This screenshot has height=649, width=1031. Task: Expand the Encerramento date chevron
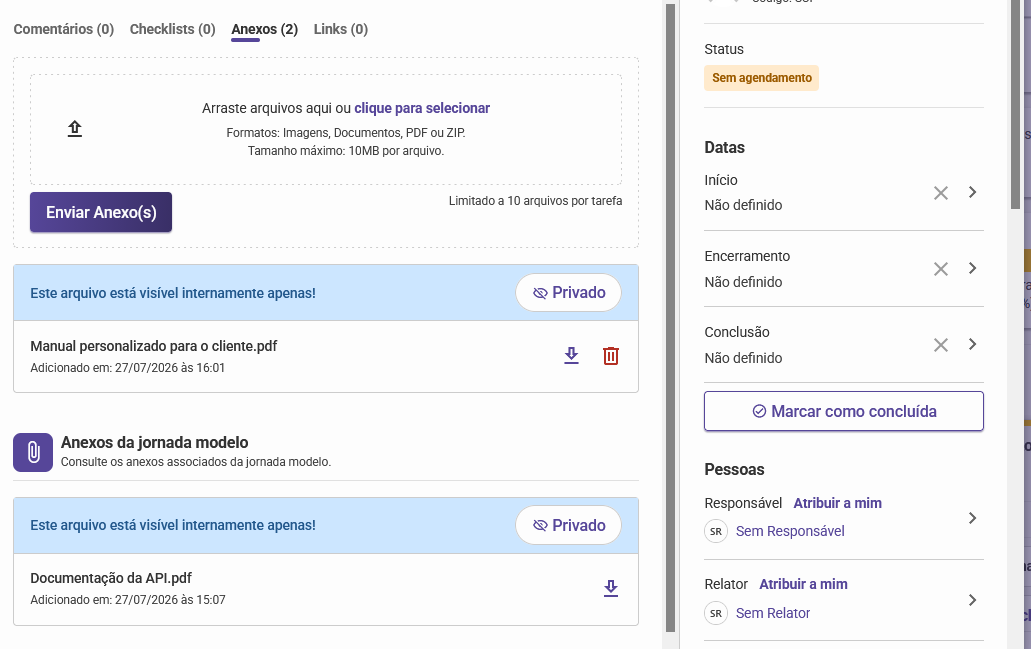point(972,268)
